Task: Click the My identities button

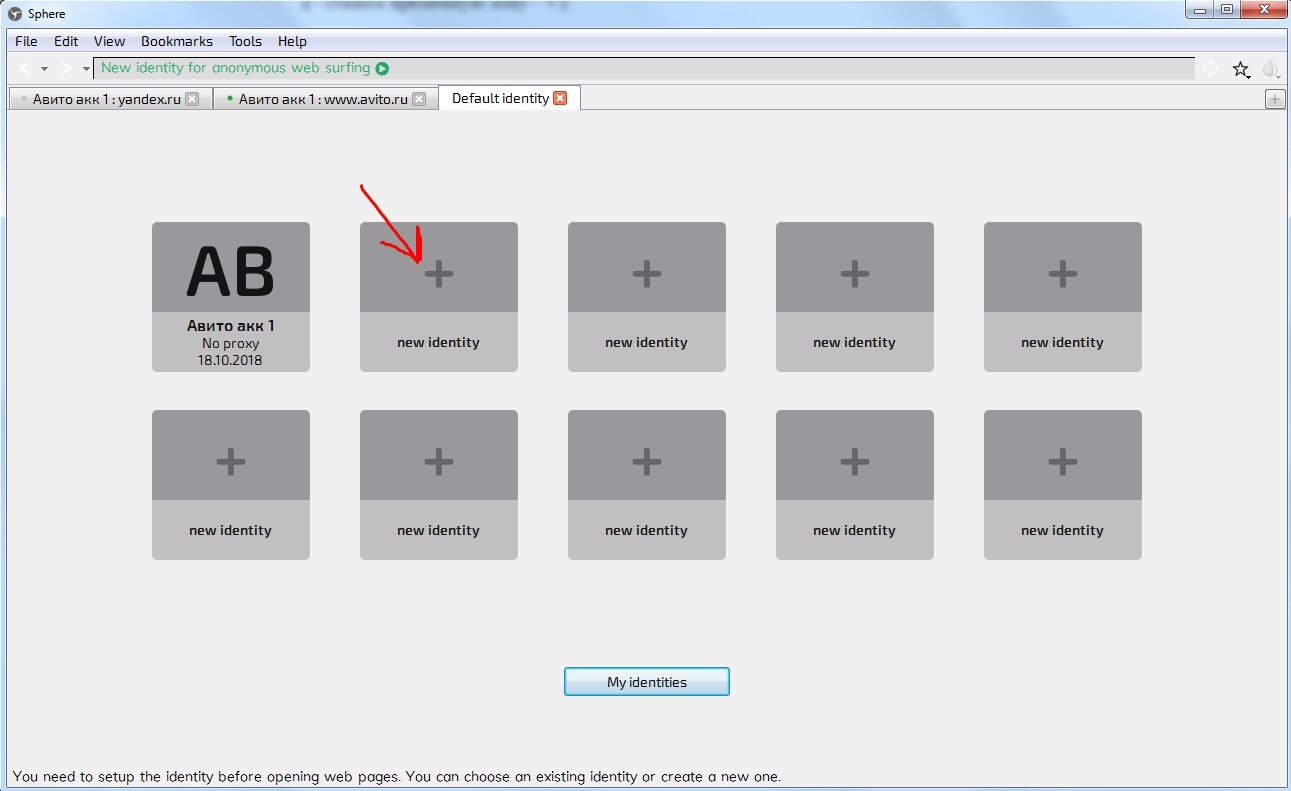Action: (x=647, y=682)
